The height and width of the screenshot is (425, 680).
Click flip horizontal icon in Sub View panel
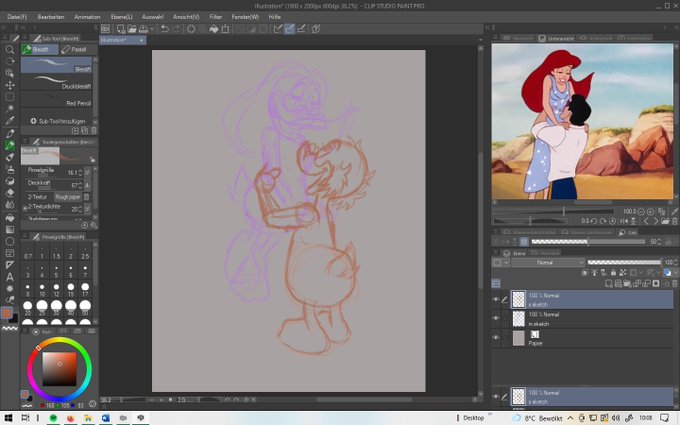624,221
